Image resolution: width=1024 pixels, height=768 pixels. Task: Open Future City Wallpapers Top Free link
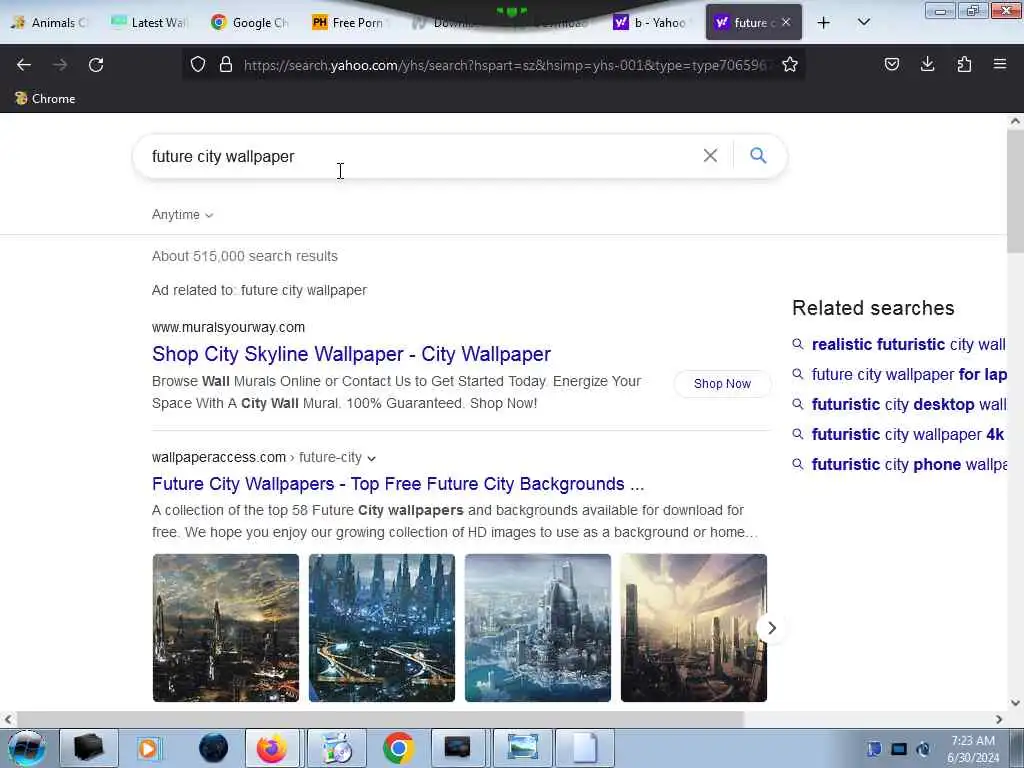point(398,484)
